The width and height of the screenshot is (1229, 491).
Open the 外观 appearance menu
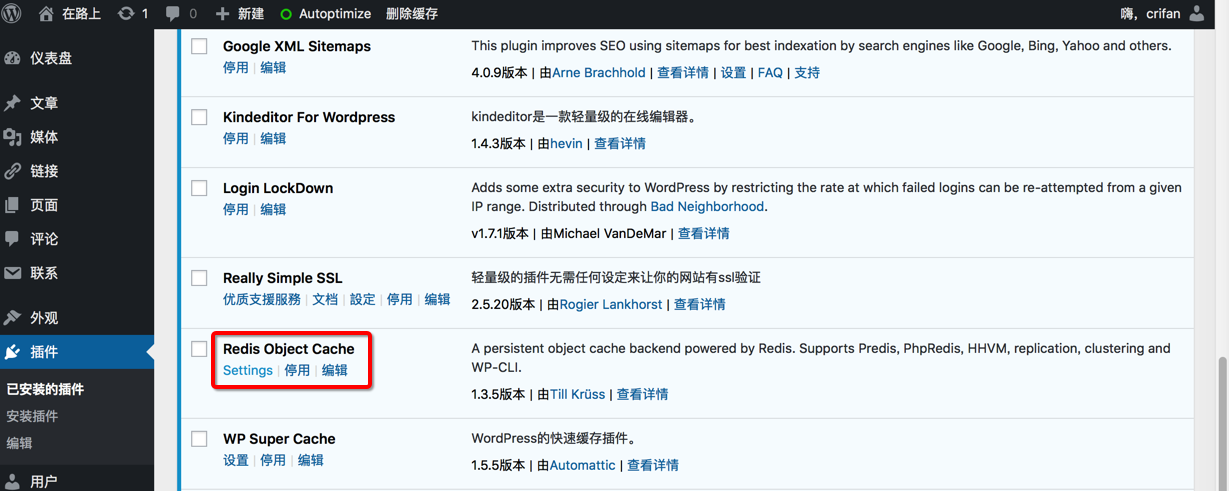coord(44,318)
